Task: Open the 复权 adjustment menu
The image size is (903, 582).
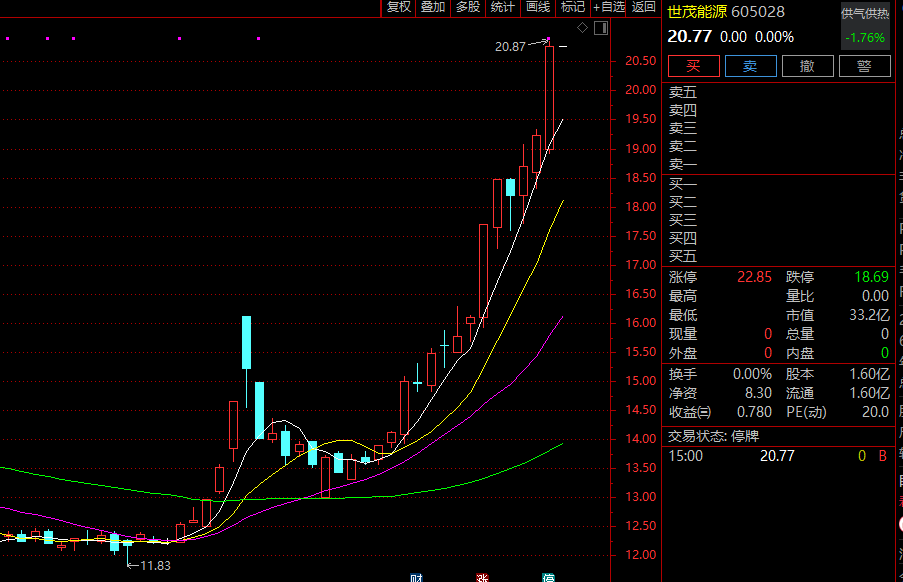Action: coord(398,7)
